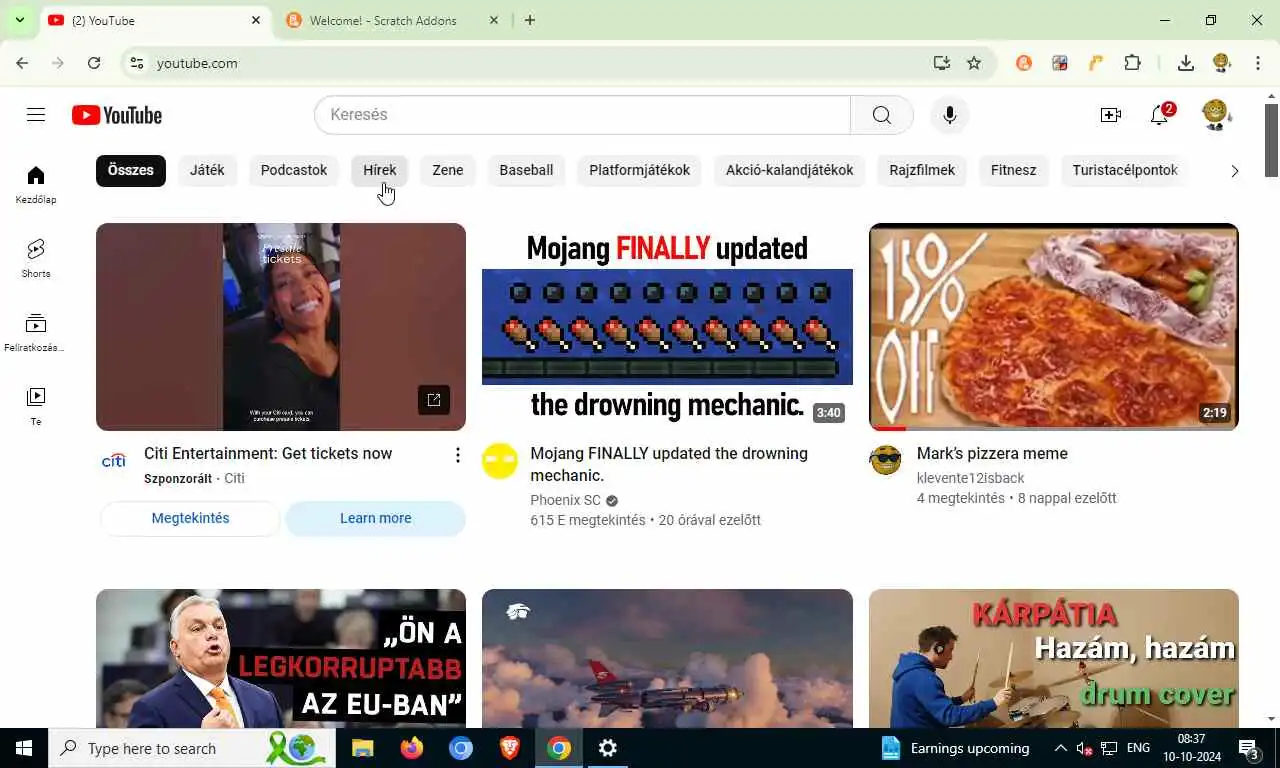Screen dimensions: 1280x768
Task: Click the YouTube logo
Action: (x=117, y=115)
